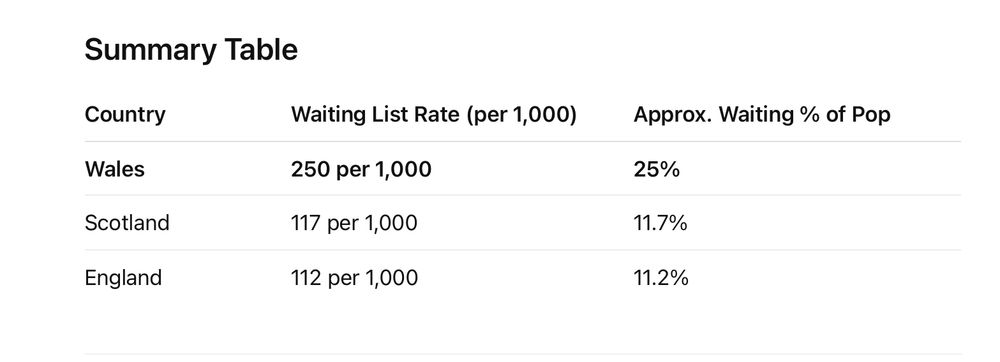Select the England row label
The height and width of the screenshot is (362, 1000).
(123, 278)
